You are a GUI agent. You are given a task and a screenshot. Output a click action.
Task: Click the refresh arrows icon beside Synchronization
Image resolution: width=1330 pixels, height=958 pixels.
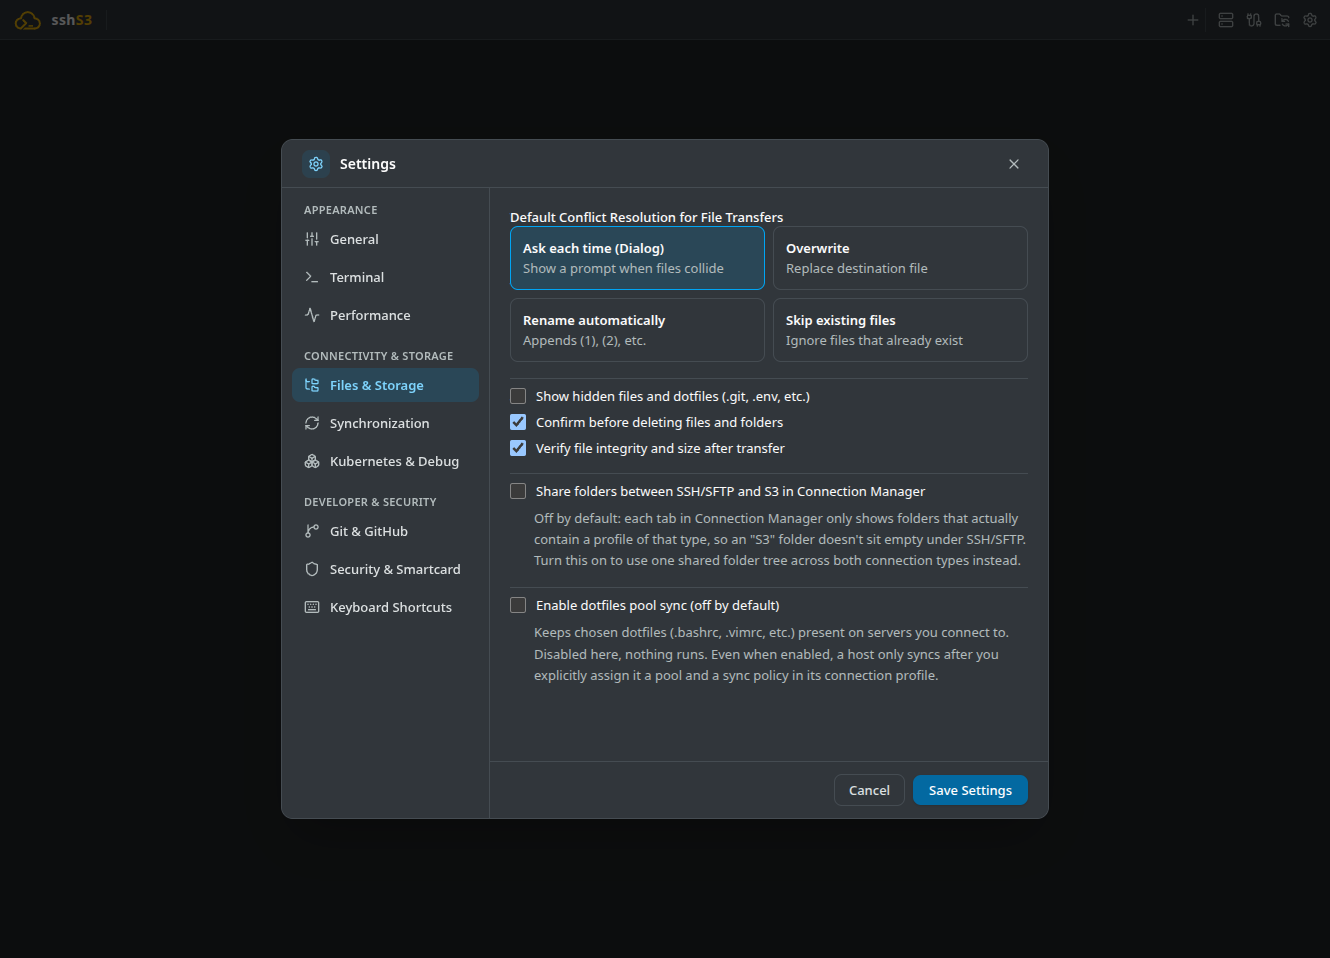coord(312,424)
